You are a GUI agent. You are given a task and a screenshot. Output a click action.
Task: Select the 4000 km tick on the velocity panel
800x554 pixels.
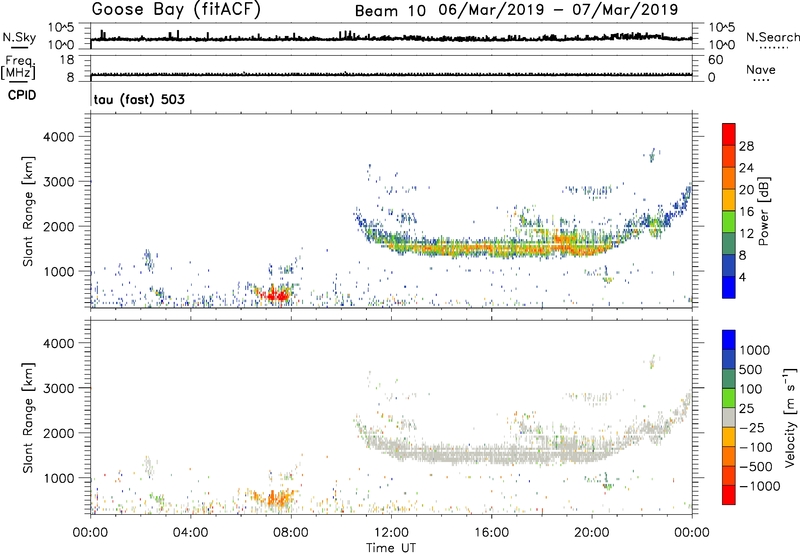(x=58, y=343)
